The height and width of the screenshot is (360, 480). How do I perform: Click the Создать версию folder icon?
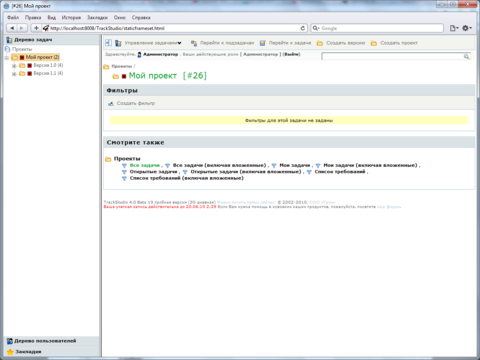click(x=320, y=43)
